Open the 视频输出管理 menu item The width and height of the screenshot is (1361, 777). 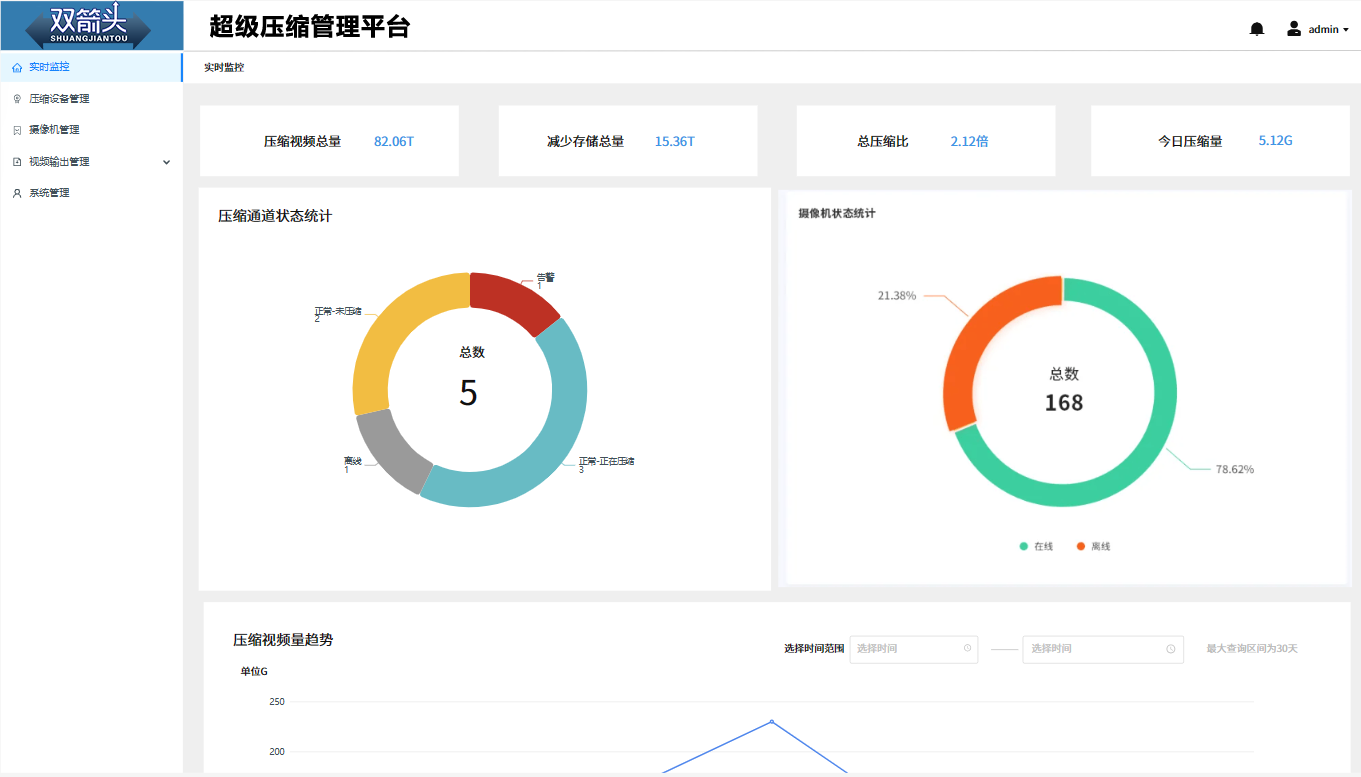pyautogui.click(x=91, y=162)
